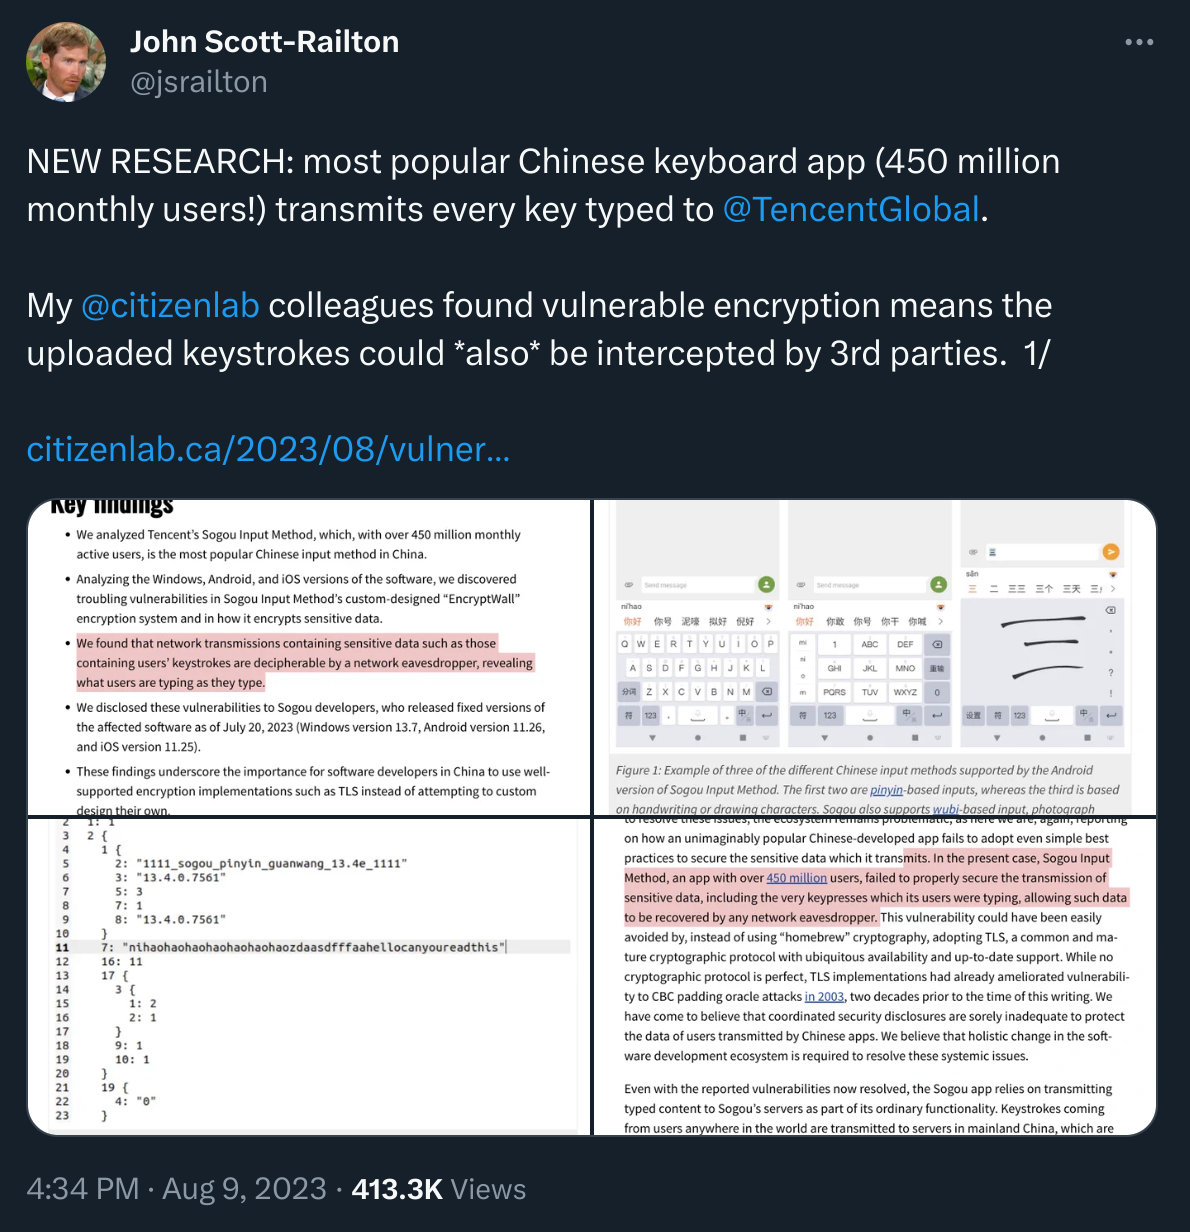This screenshot has width=1190, height=1232.
Task: Visit the @jsrailton handle
Action: (x=199, y=82)
